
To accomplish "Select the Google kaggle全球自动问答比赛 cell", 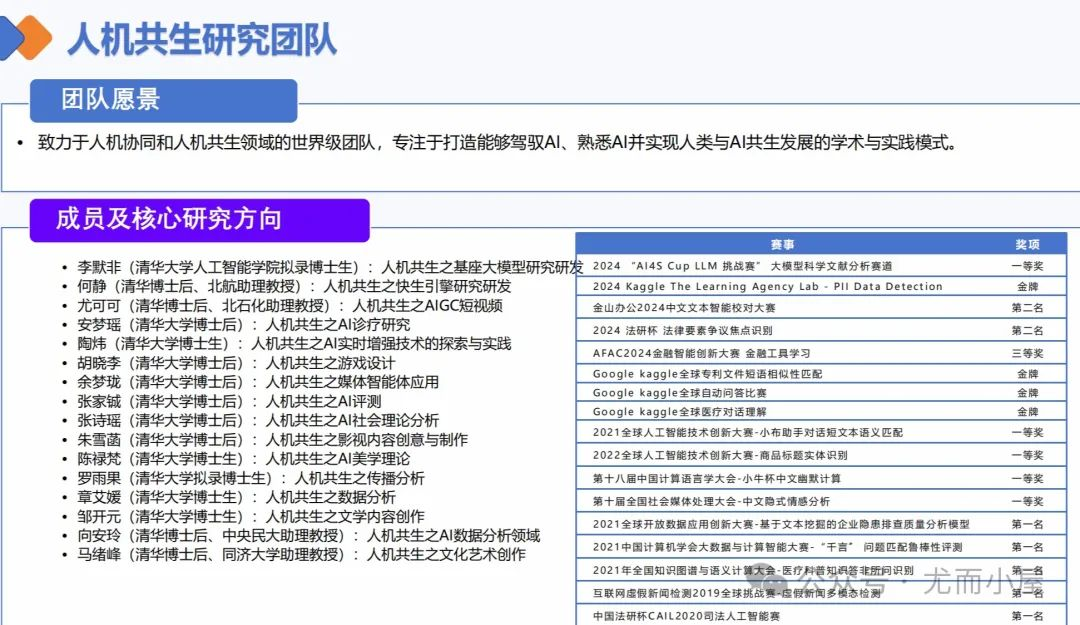I will (679, 393).
